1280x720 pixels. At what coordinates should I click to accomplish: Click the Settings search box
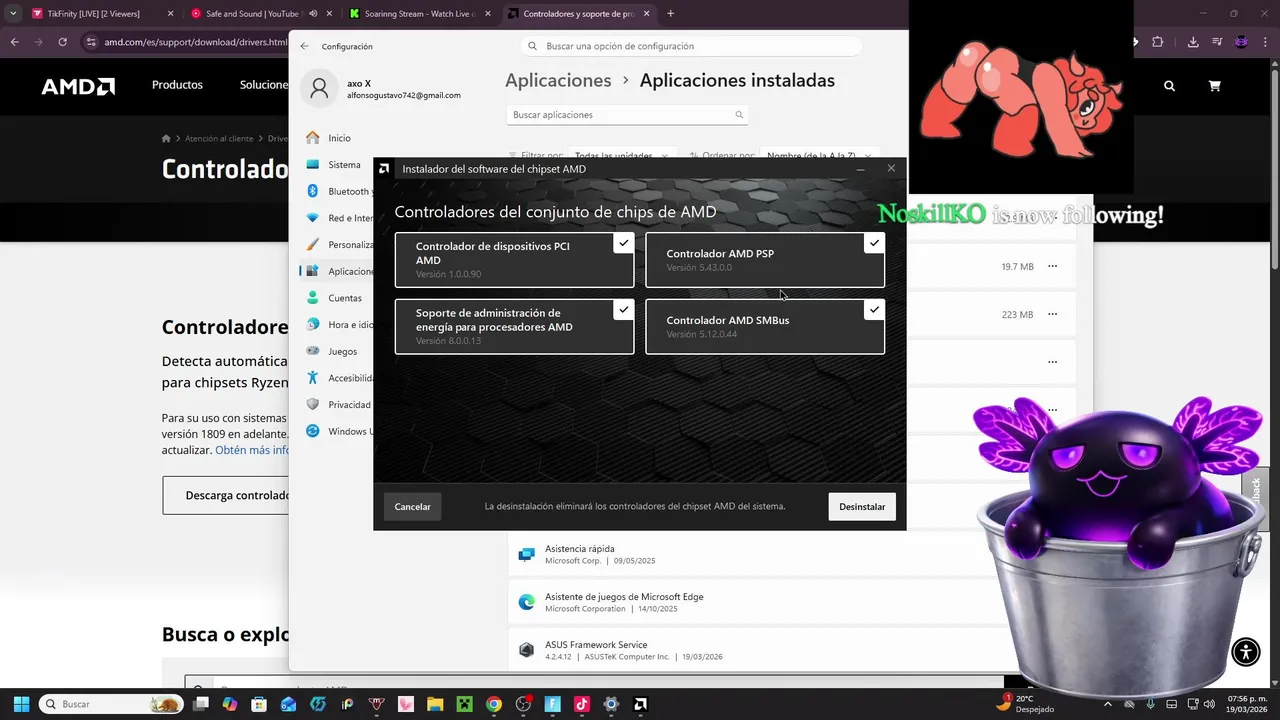(x=692, y=46)
